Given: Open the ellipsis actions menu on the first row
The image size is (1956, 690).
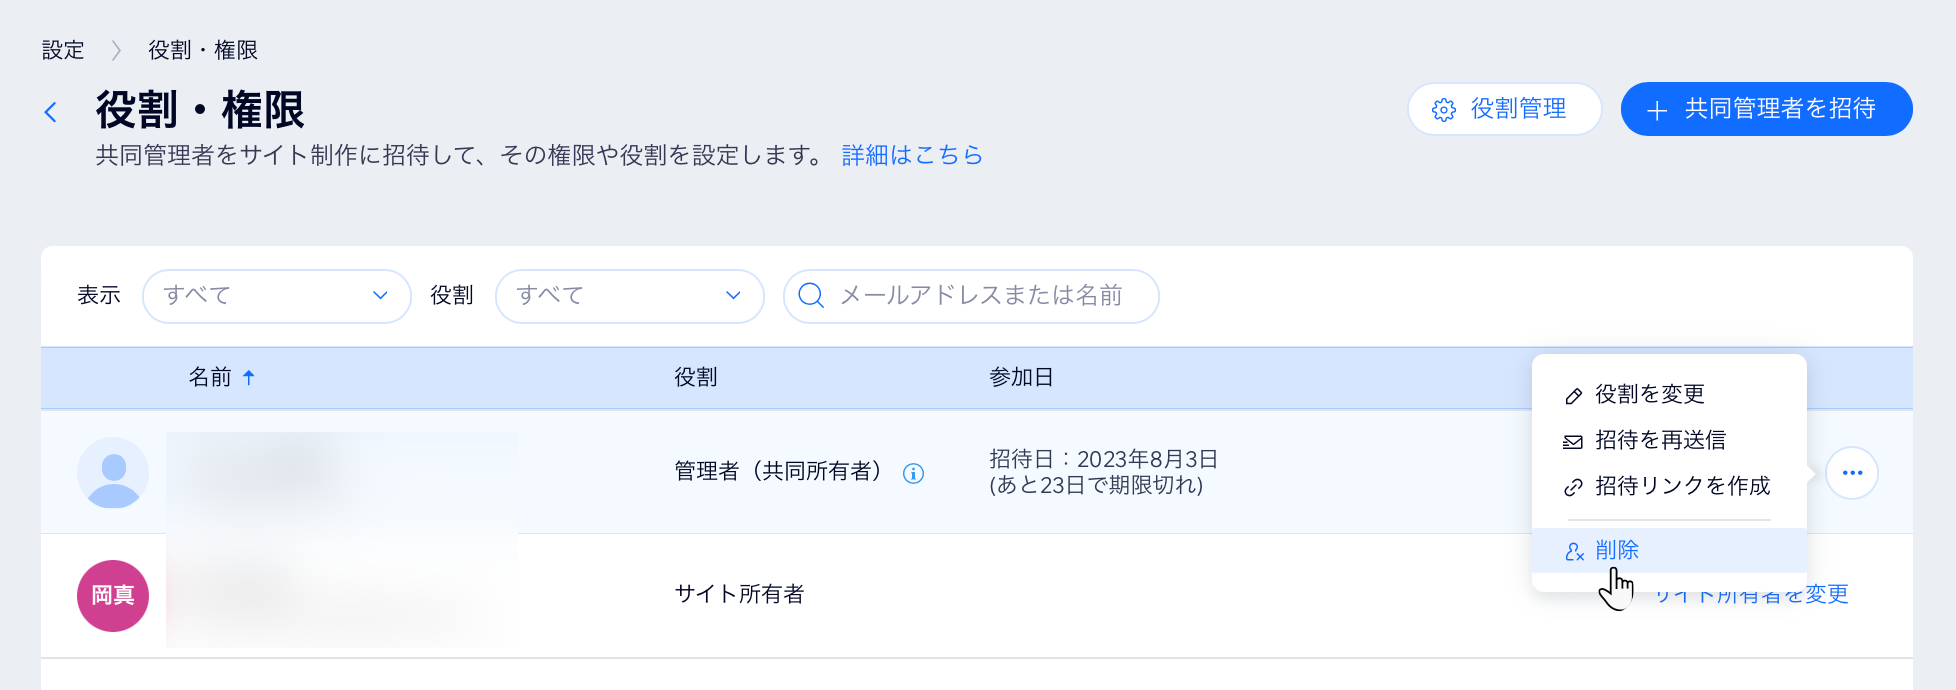Looking at the screenshot, I should pos(1852,473).
